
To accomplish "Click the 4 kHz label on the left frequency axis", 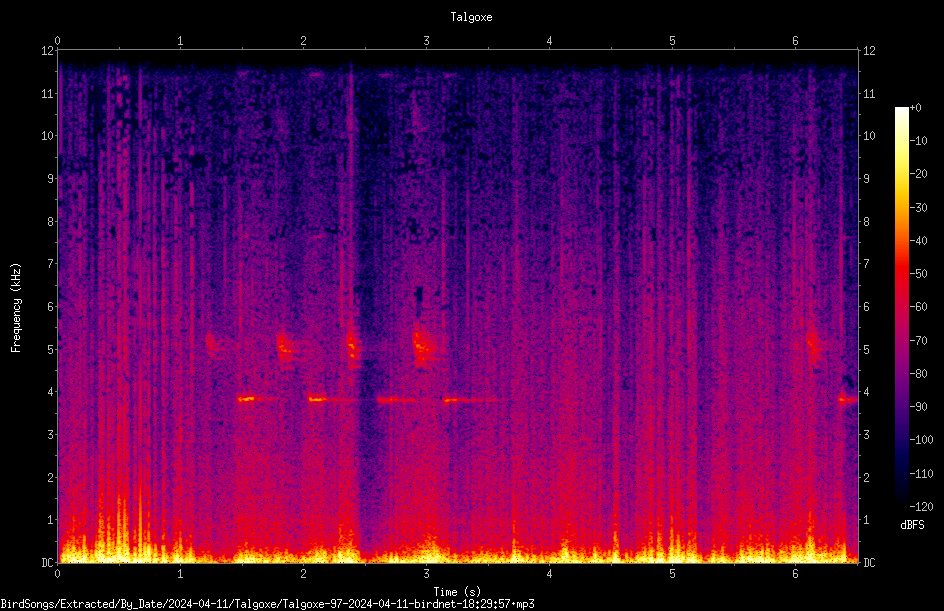I will [x=51, y=392].
